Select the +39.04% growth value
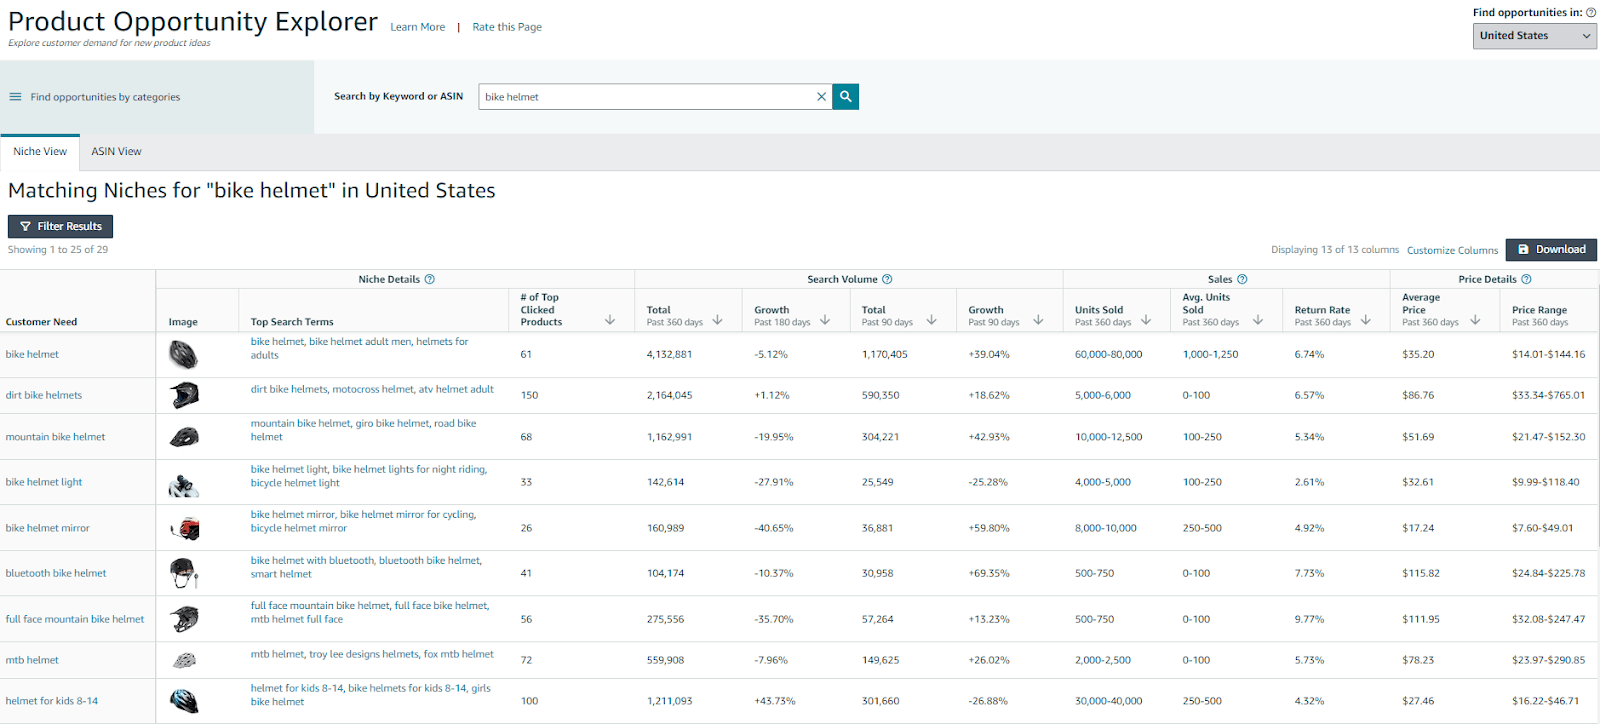 tap(989, 354)
